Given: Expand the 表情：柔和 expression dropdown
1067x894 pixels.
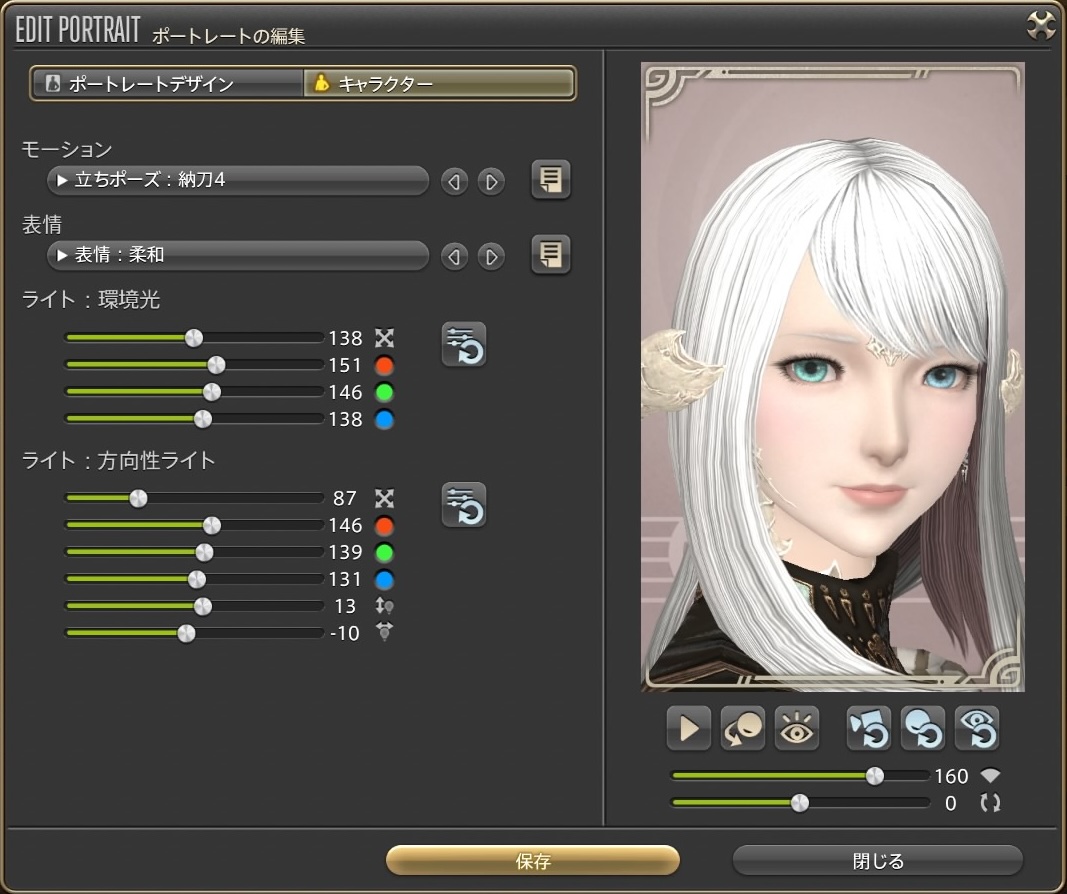Looking at the screenshot, I should 238,256.
